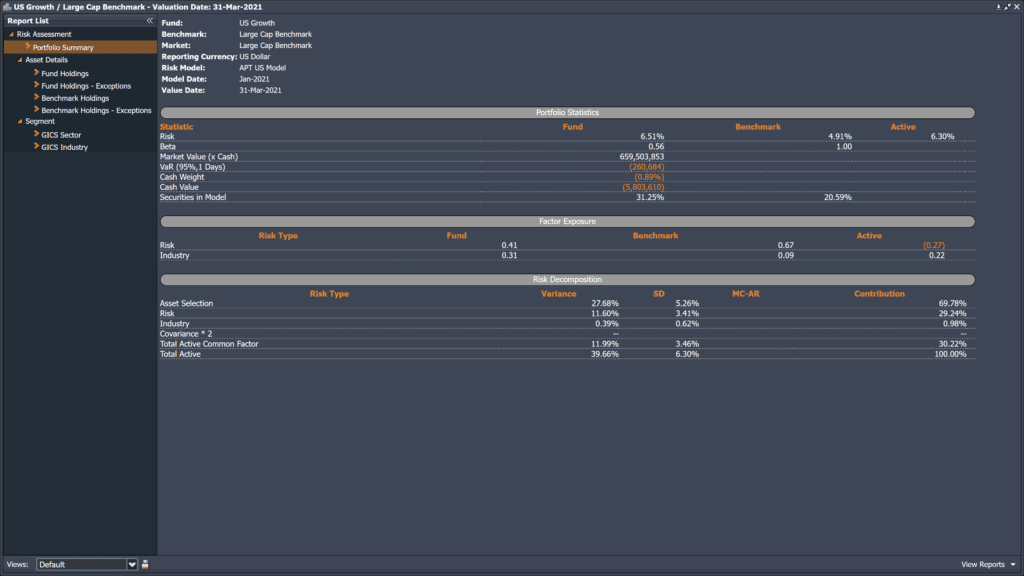Click the orange arrow icon beside GICS Industry
This screenshot has height=576, width=1024.
click(x=36, y=147)
